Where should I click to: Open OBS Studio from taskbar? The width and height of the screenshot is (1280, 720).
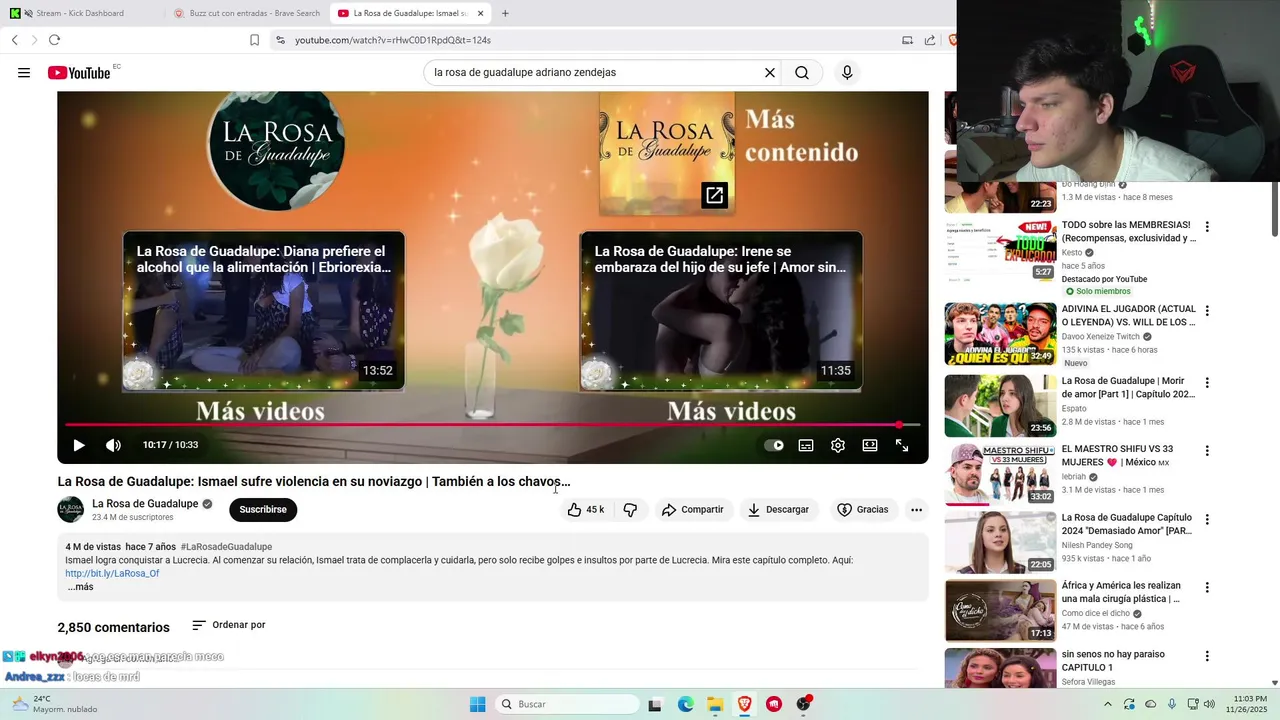click(x=803, y=704)
